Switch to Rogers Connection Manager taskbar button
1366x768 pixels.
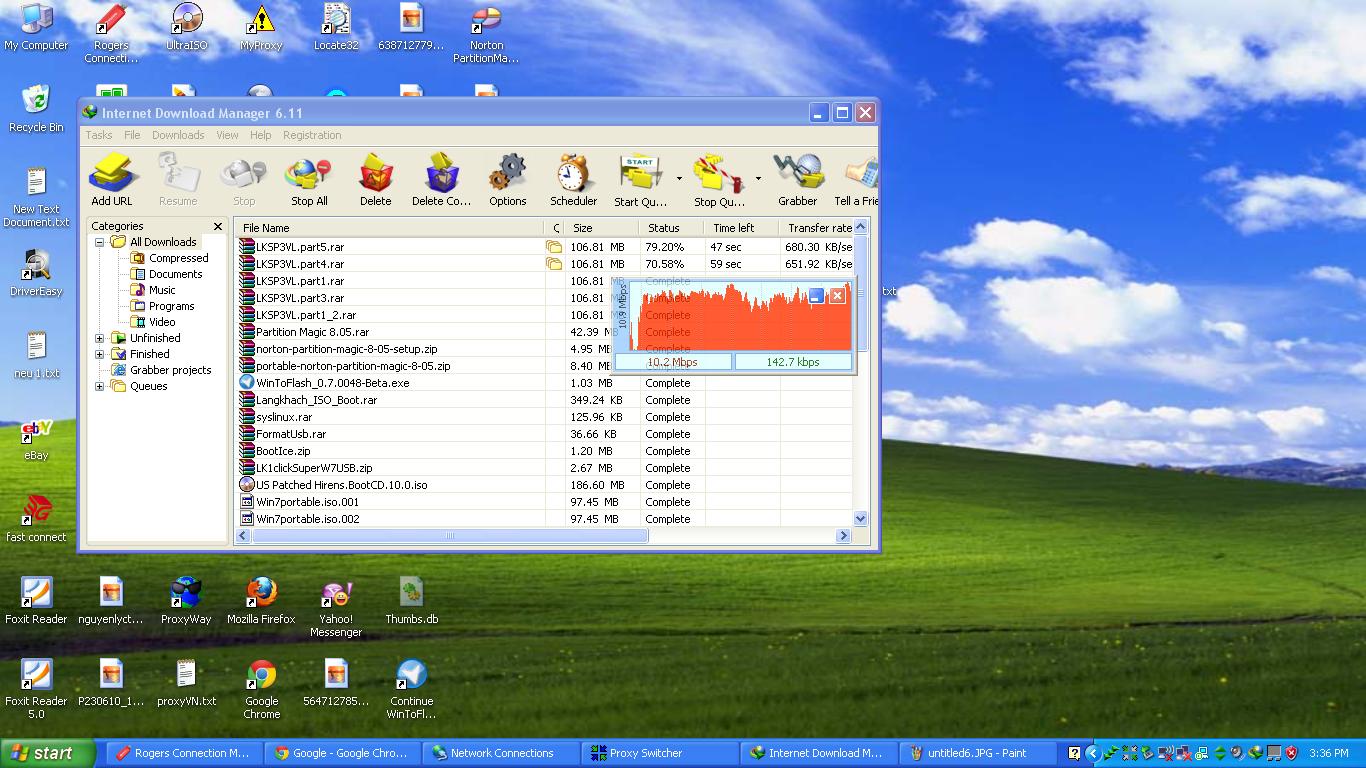[x=183, y=753]
